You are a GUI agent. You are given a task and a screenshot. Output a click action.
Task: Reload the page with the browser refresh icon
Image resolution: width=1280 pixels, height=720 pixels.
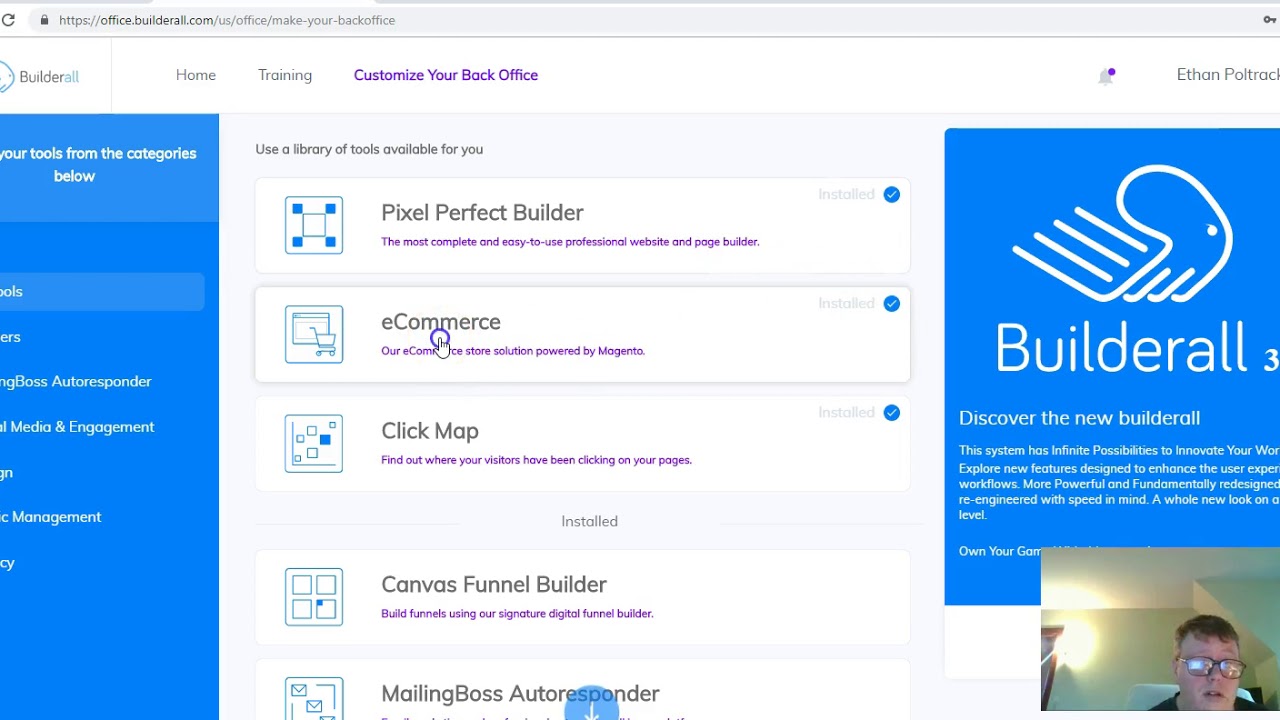coord(8,20)
